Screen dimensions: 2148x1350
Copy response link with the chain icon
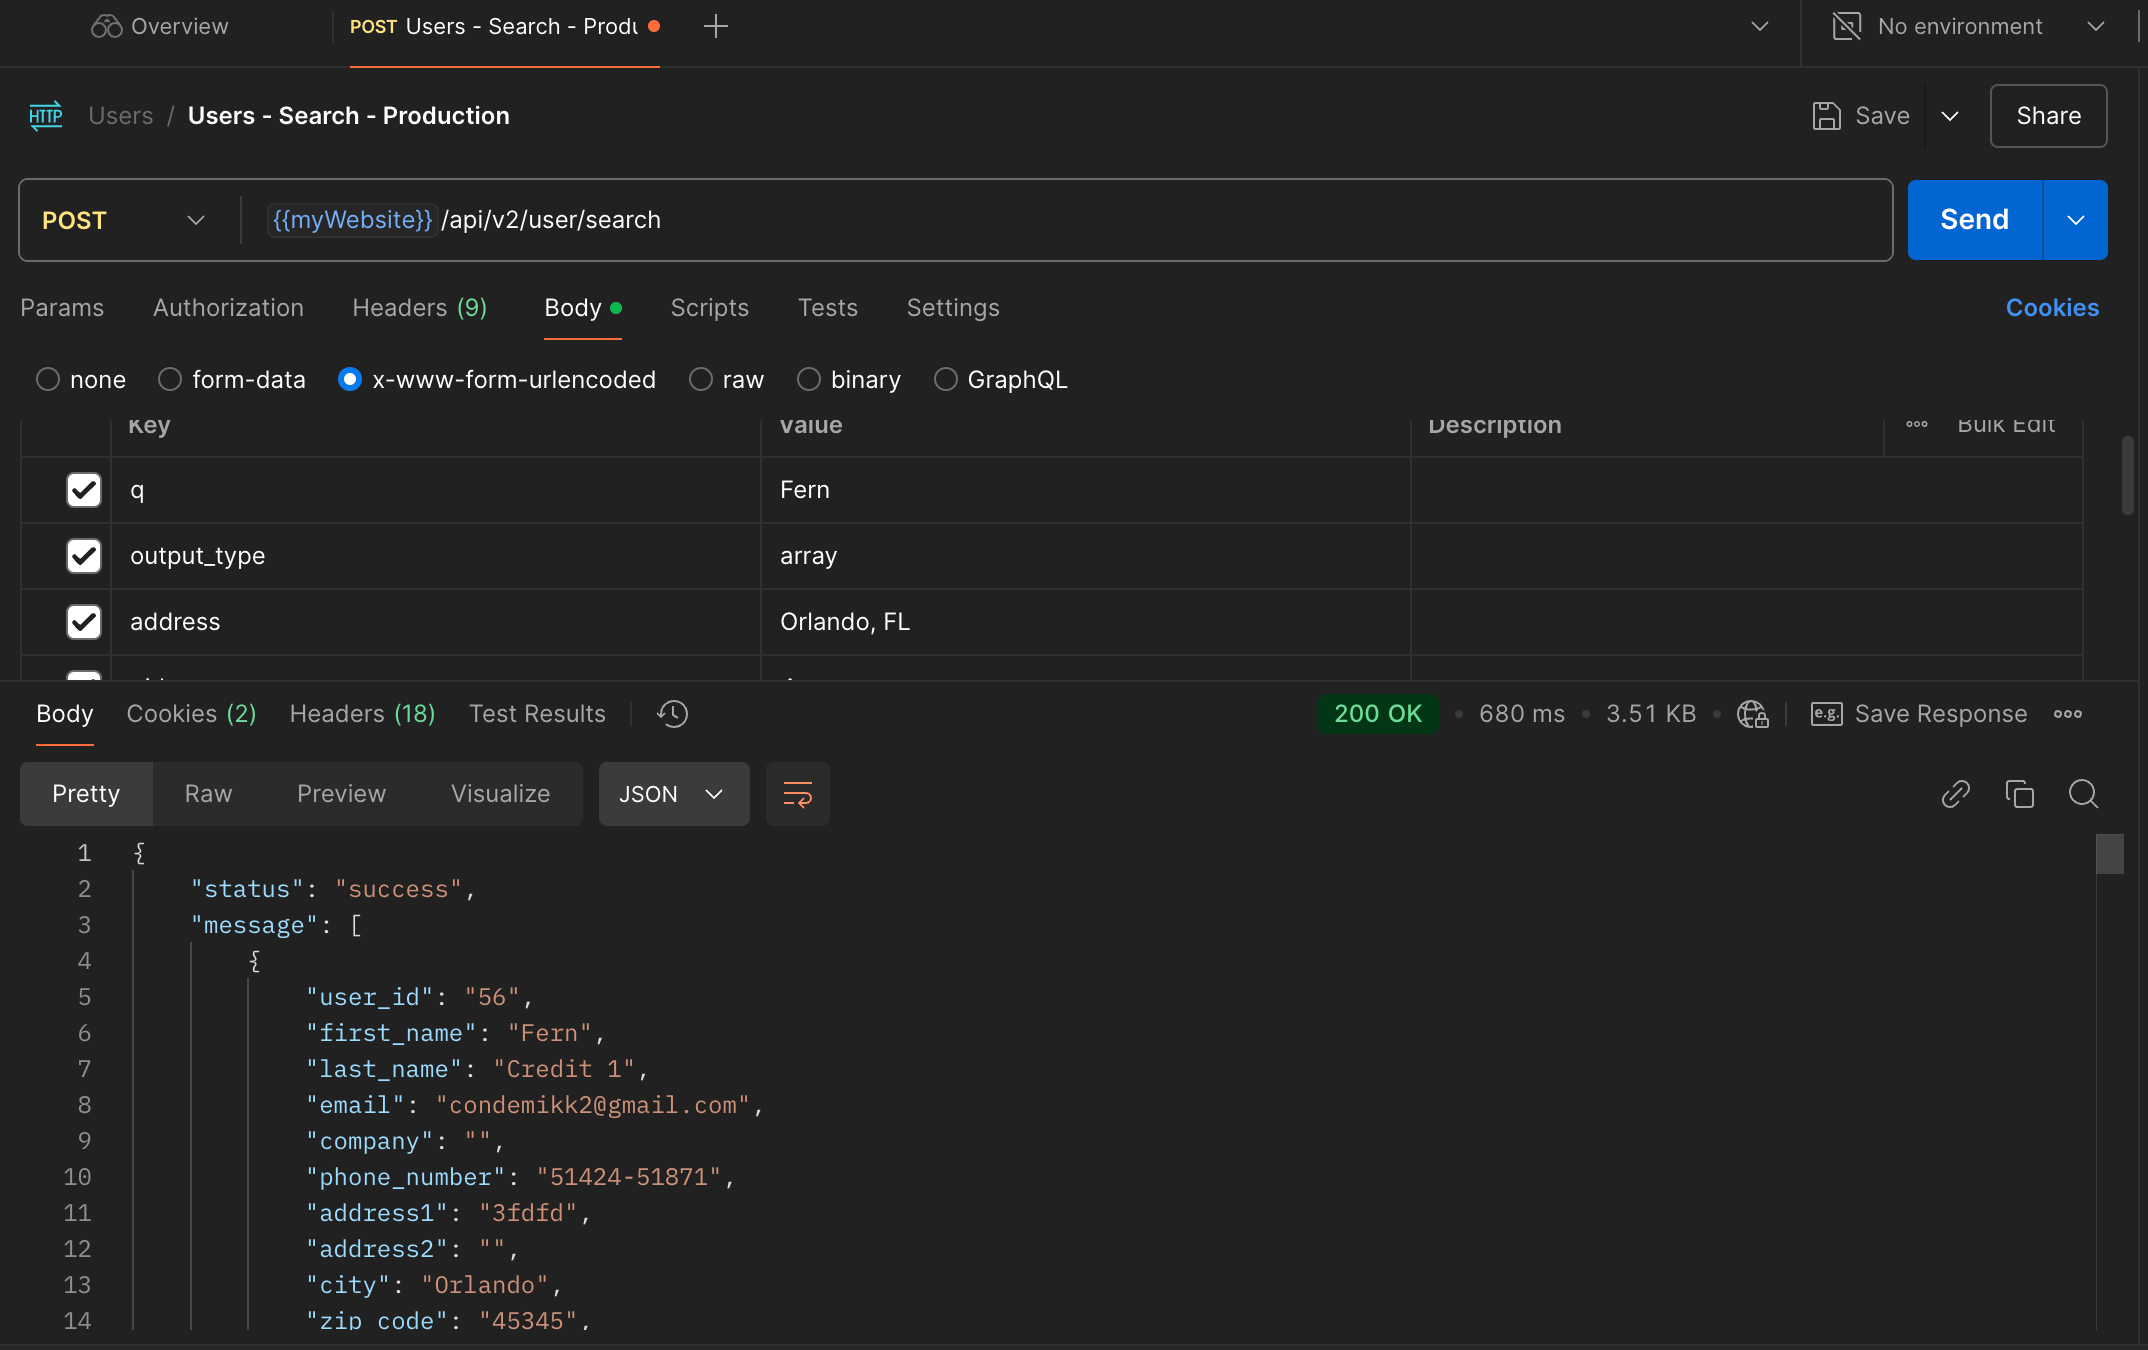1955,794
